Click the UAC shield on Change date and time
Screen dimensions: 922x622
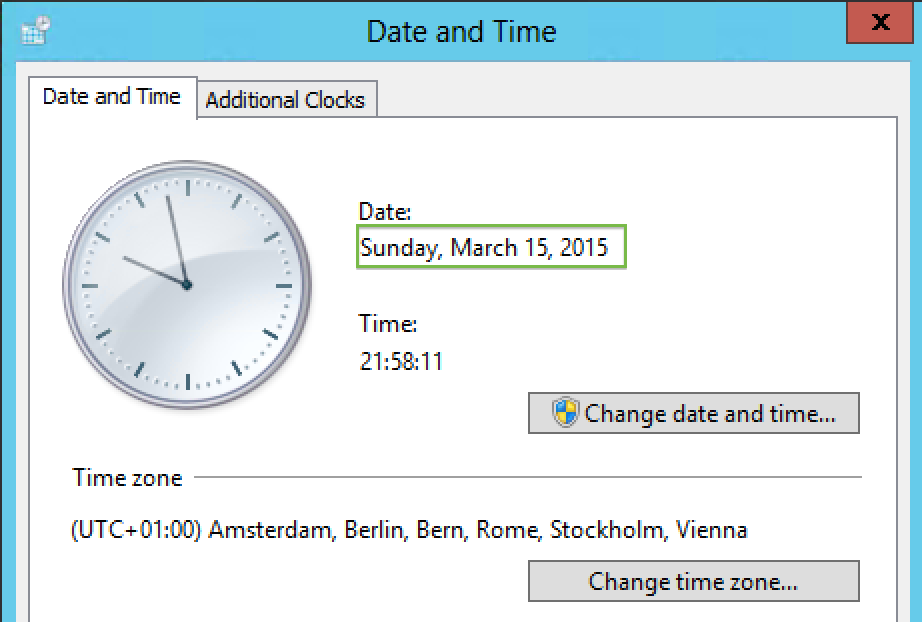coord(566,413)
